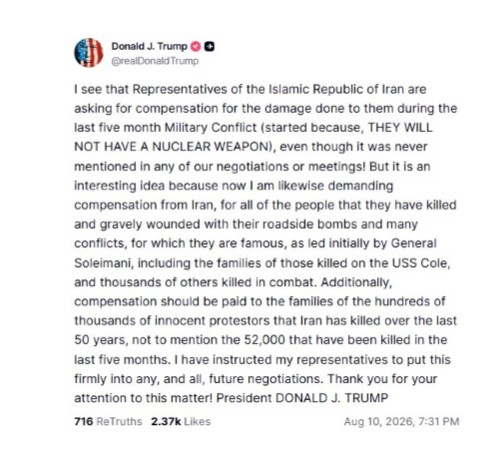Click 'NUCLEAR WEAPON' in the post text

pos(210,147)
